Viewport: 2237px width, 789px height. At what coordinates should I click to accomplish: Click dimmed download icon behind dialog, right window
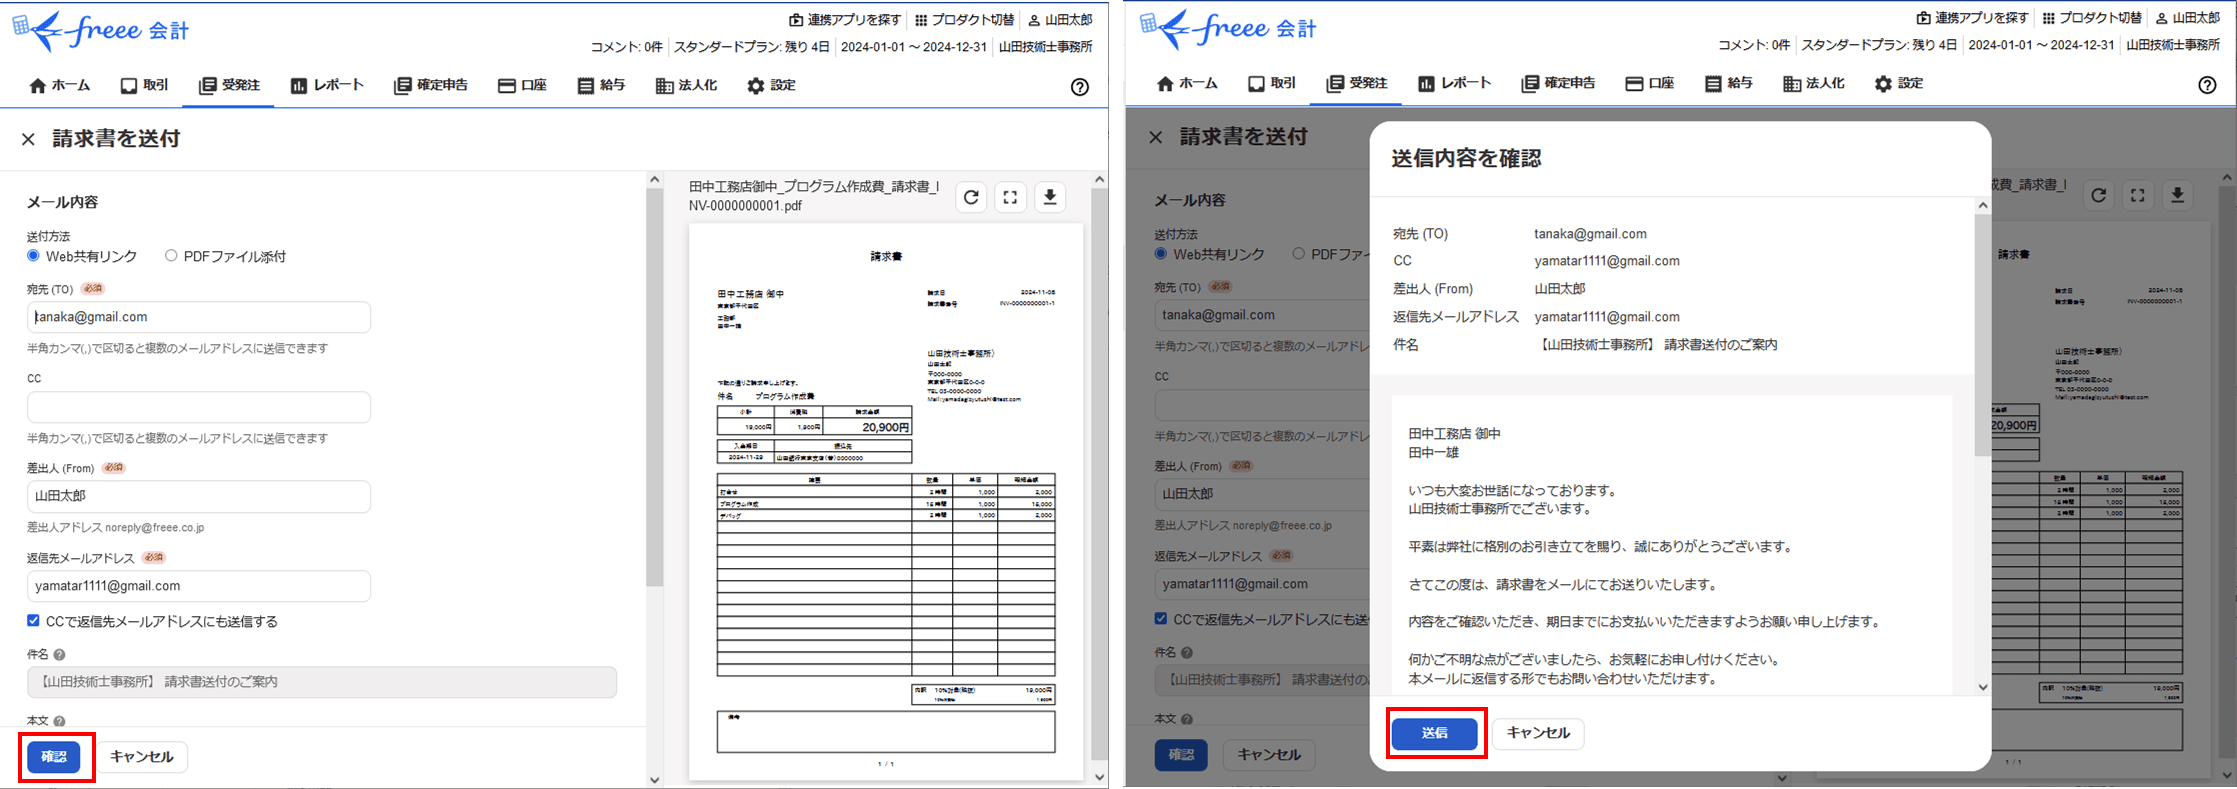tap(2178, 195)
